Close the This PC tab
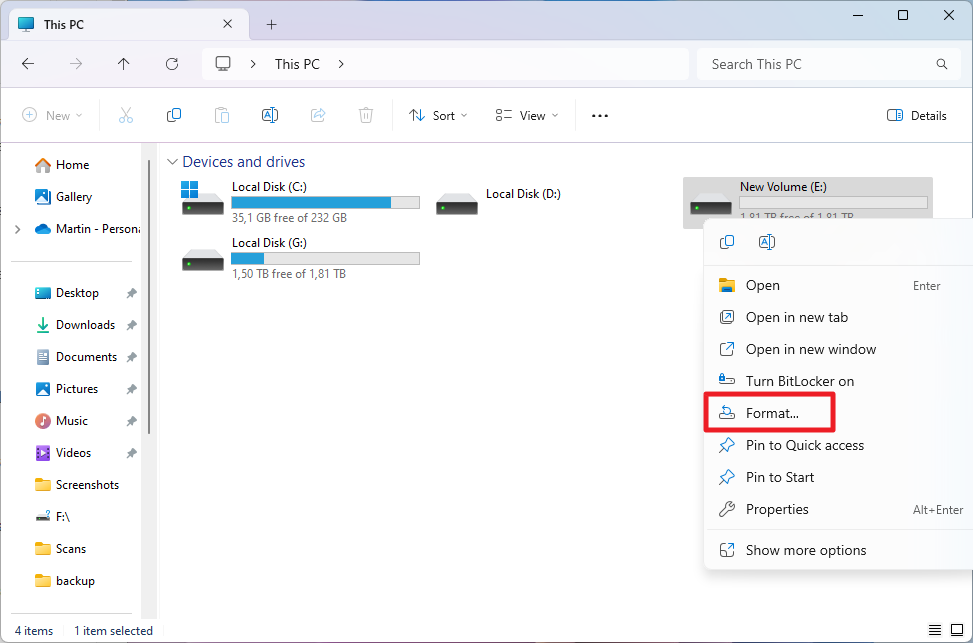The image size is (973, 643). pos(228,24)
